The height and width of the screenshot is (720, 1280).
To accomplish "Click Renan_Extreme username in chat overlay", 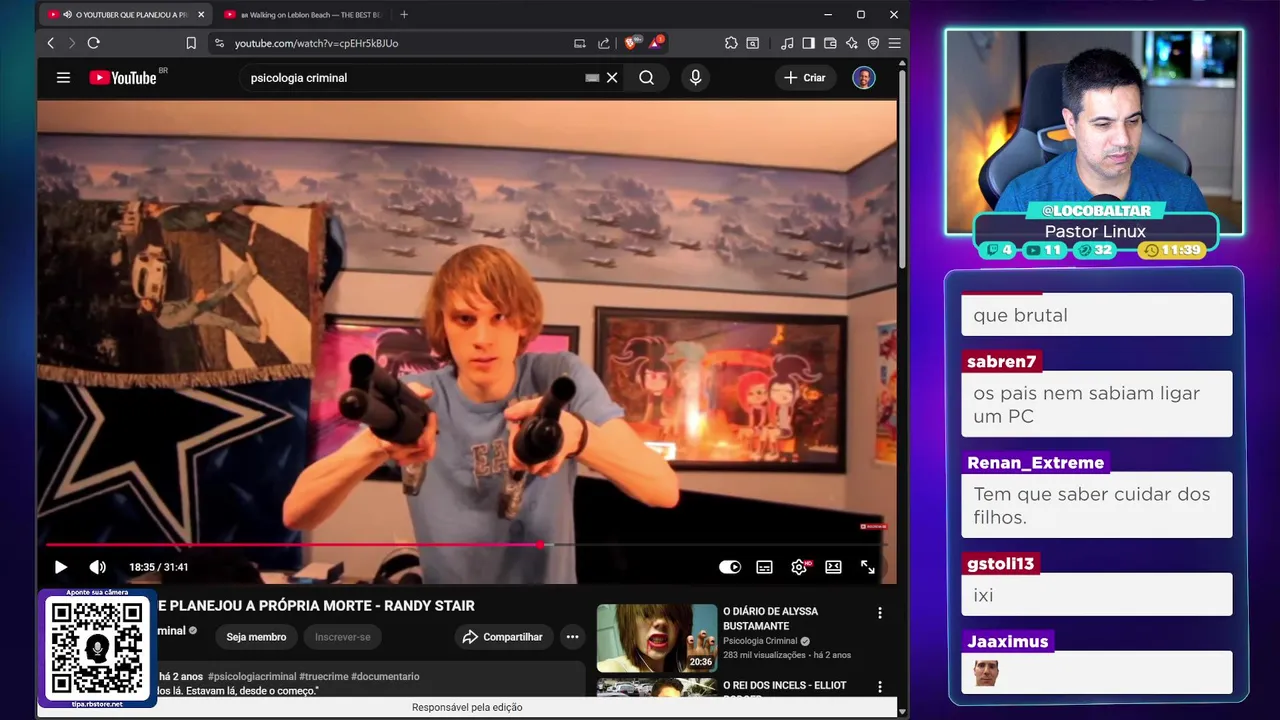I will point(1035,462).
